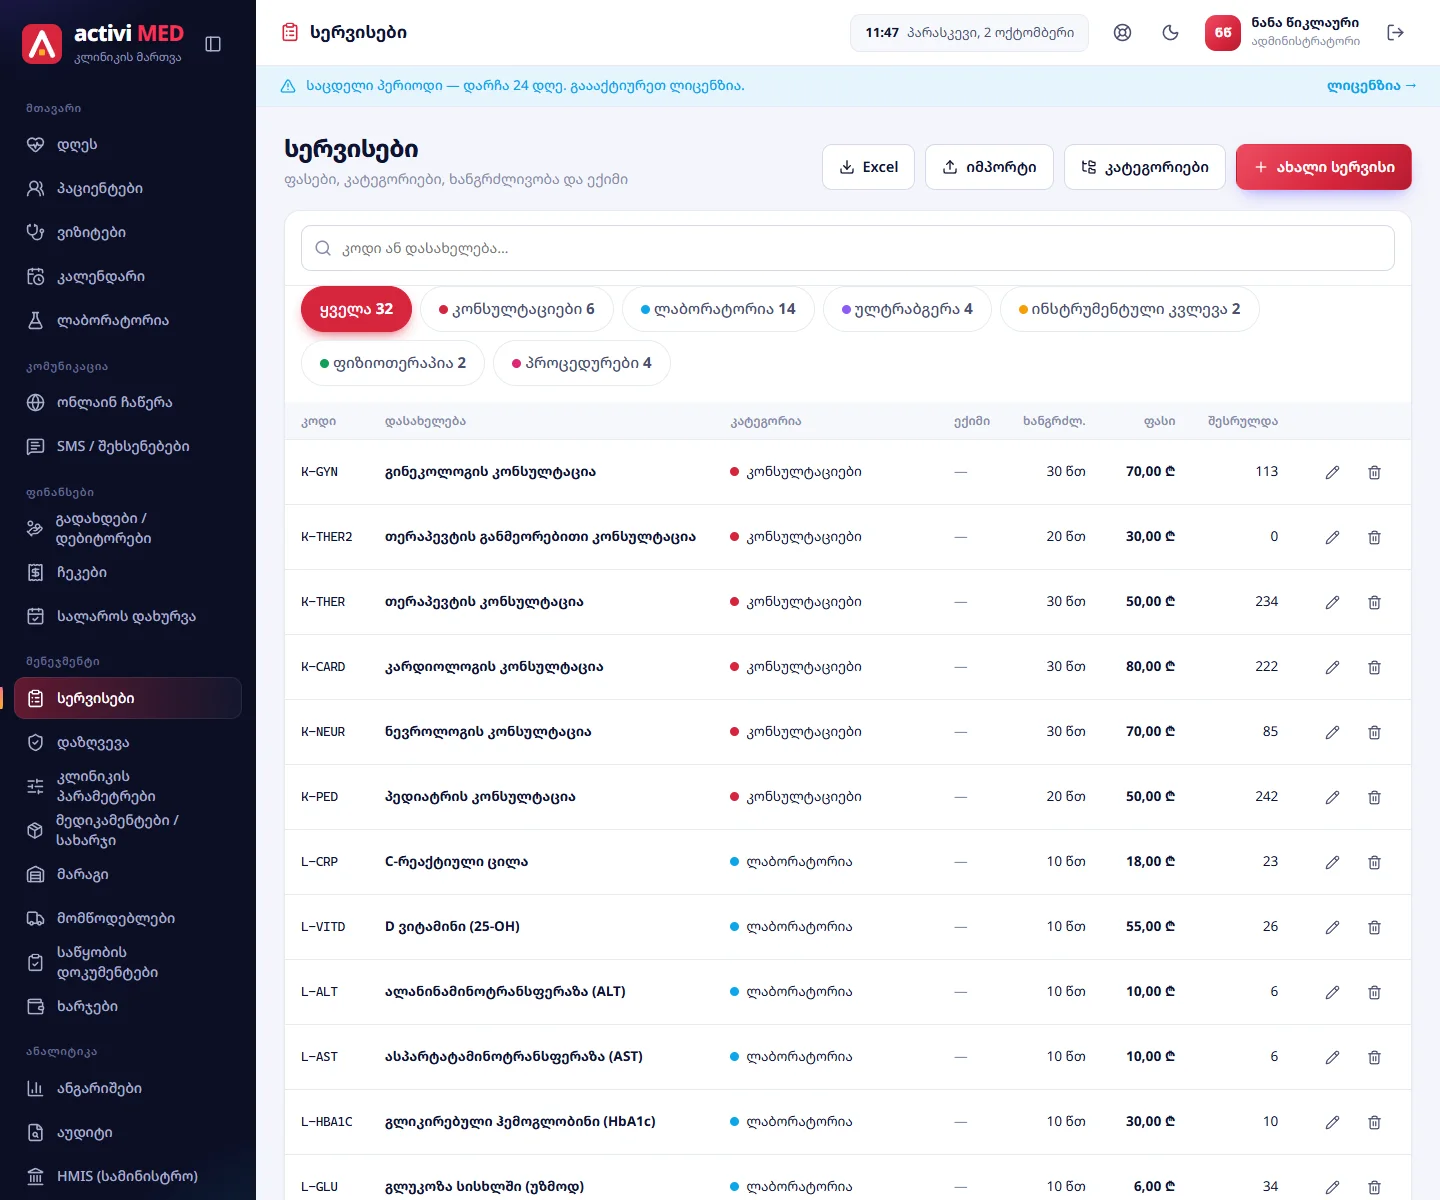1440x1200 pixels.
Task: Edit the L-HBA1C service
Action: click(1332, 1122)
